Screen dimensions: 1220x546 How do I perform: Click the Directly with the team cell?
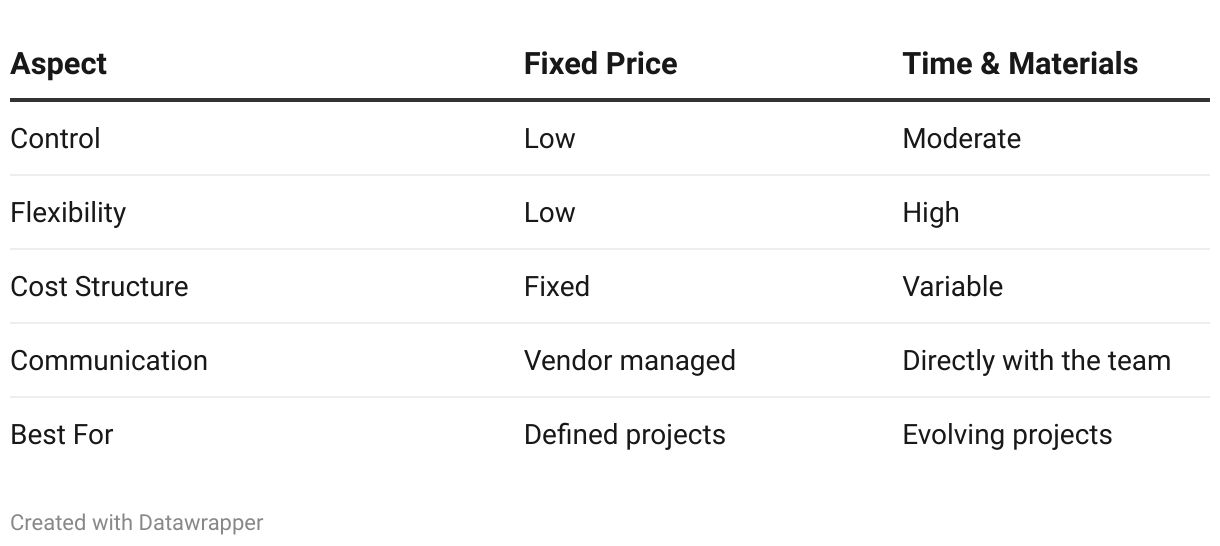pyautogui.click(x=1036, y=360)
